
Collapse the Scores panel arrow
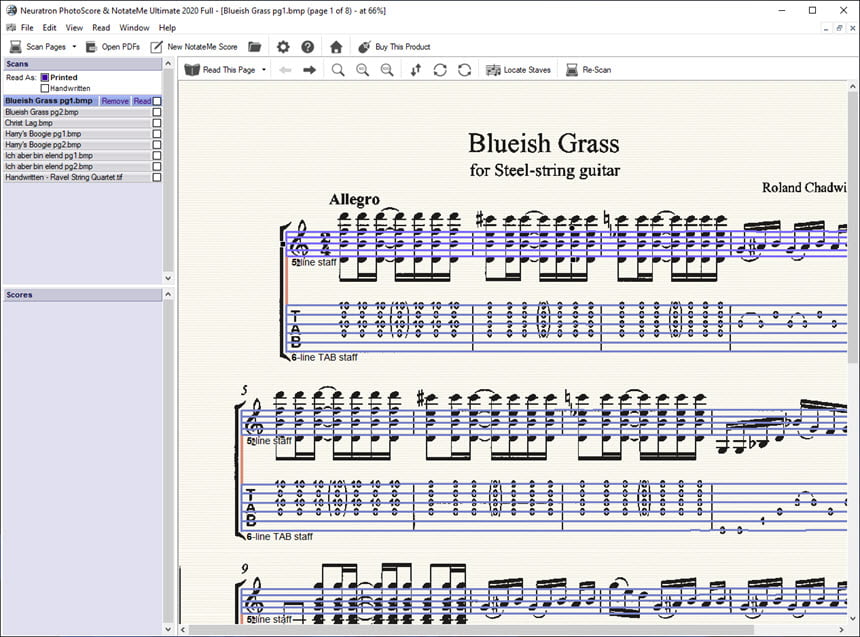pos(168,295)
